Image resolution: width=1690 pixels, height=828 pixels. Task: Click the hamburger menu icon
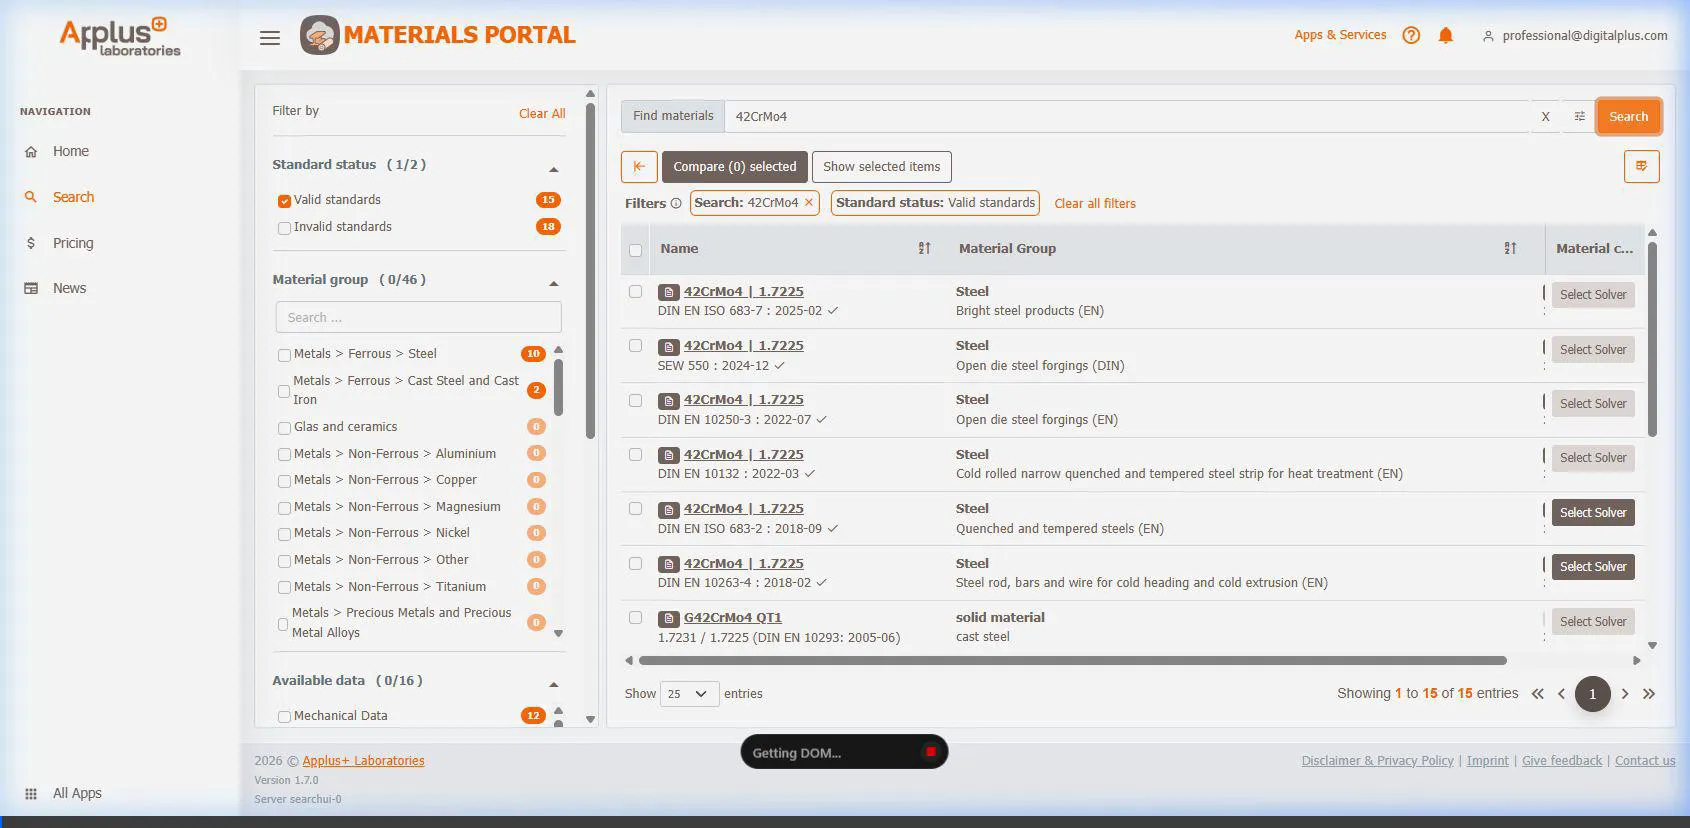[x=269, y=38]
